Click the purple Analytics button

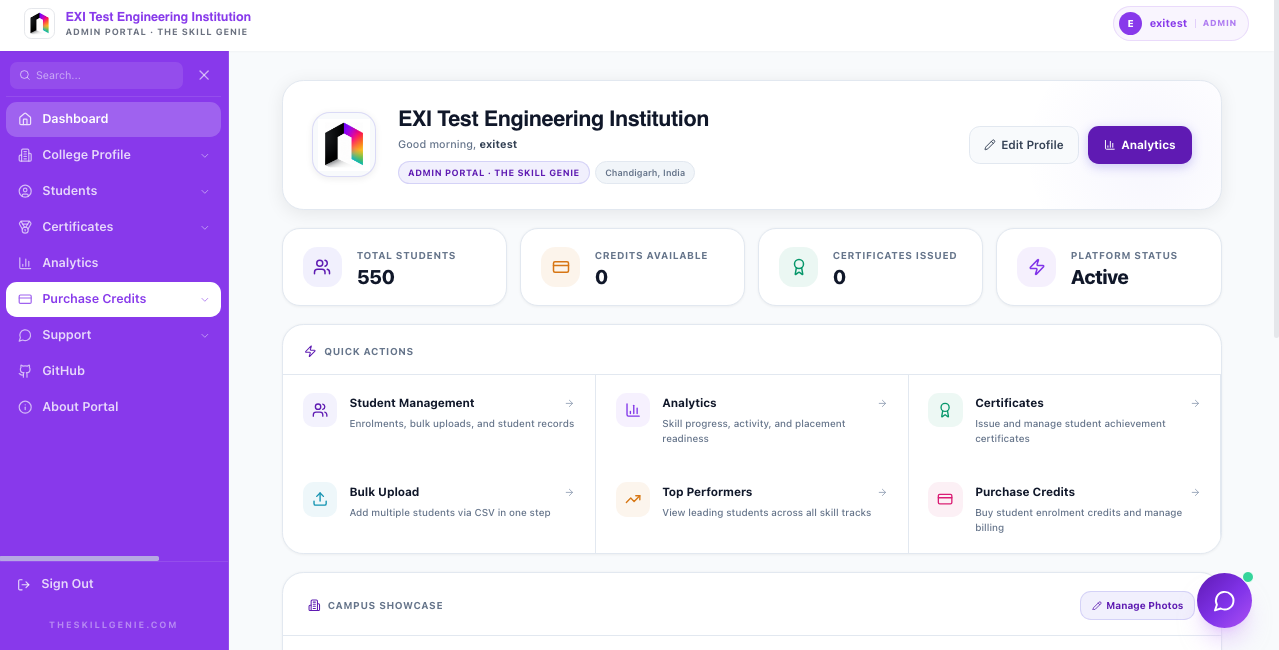[x=1140, y=145]
